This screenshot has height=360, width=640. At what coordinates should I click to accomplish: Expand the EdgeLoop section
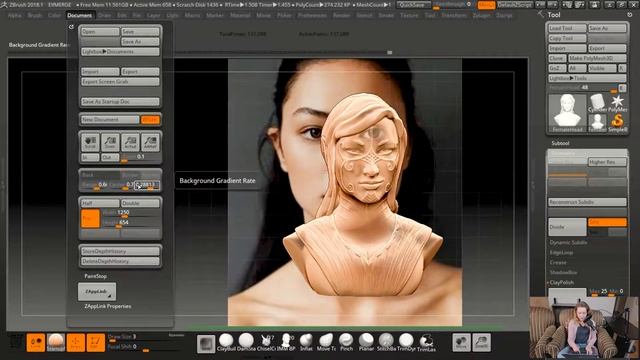click(x=561, y=253)
